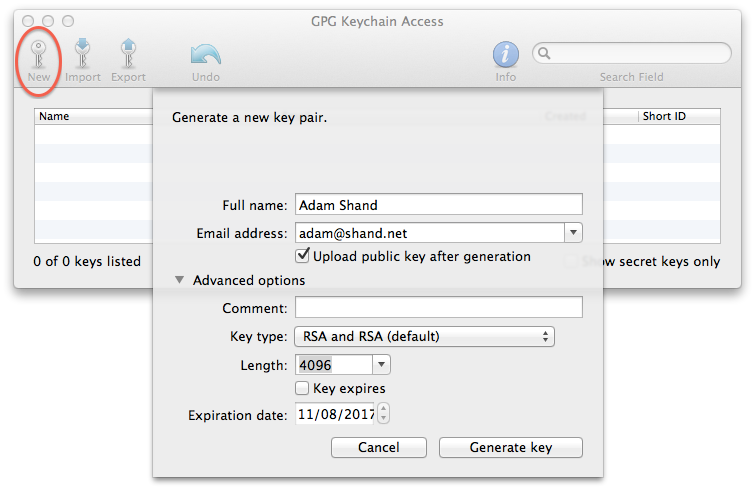Viewport: 755px width, 488px height.
Task: Click the Generate key button
Action: [x=511, y=448]
